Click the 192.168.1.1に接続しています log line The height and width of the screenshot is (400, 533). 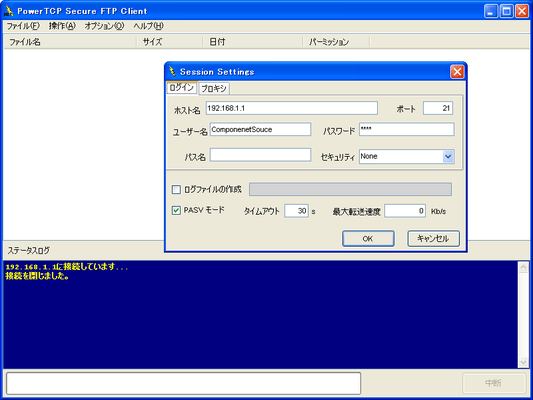(67, 267)
